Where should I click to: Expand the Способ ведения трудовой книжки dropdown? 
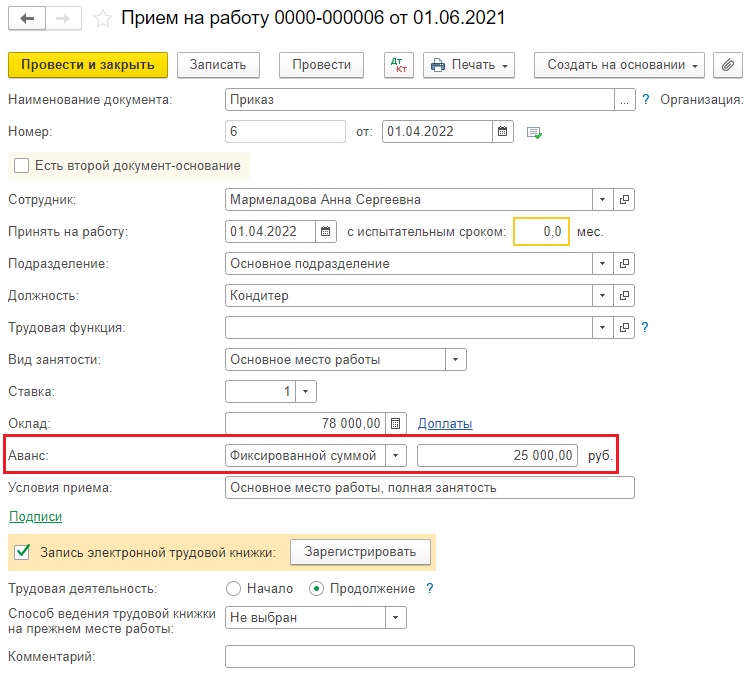pos(395,617)
